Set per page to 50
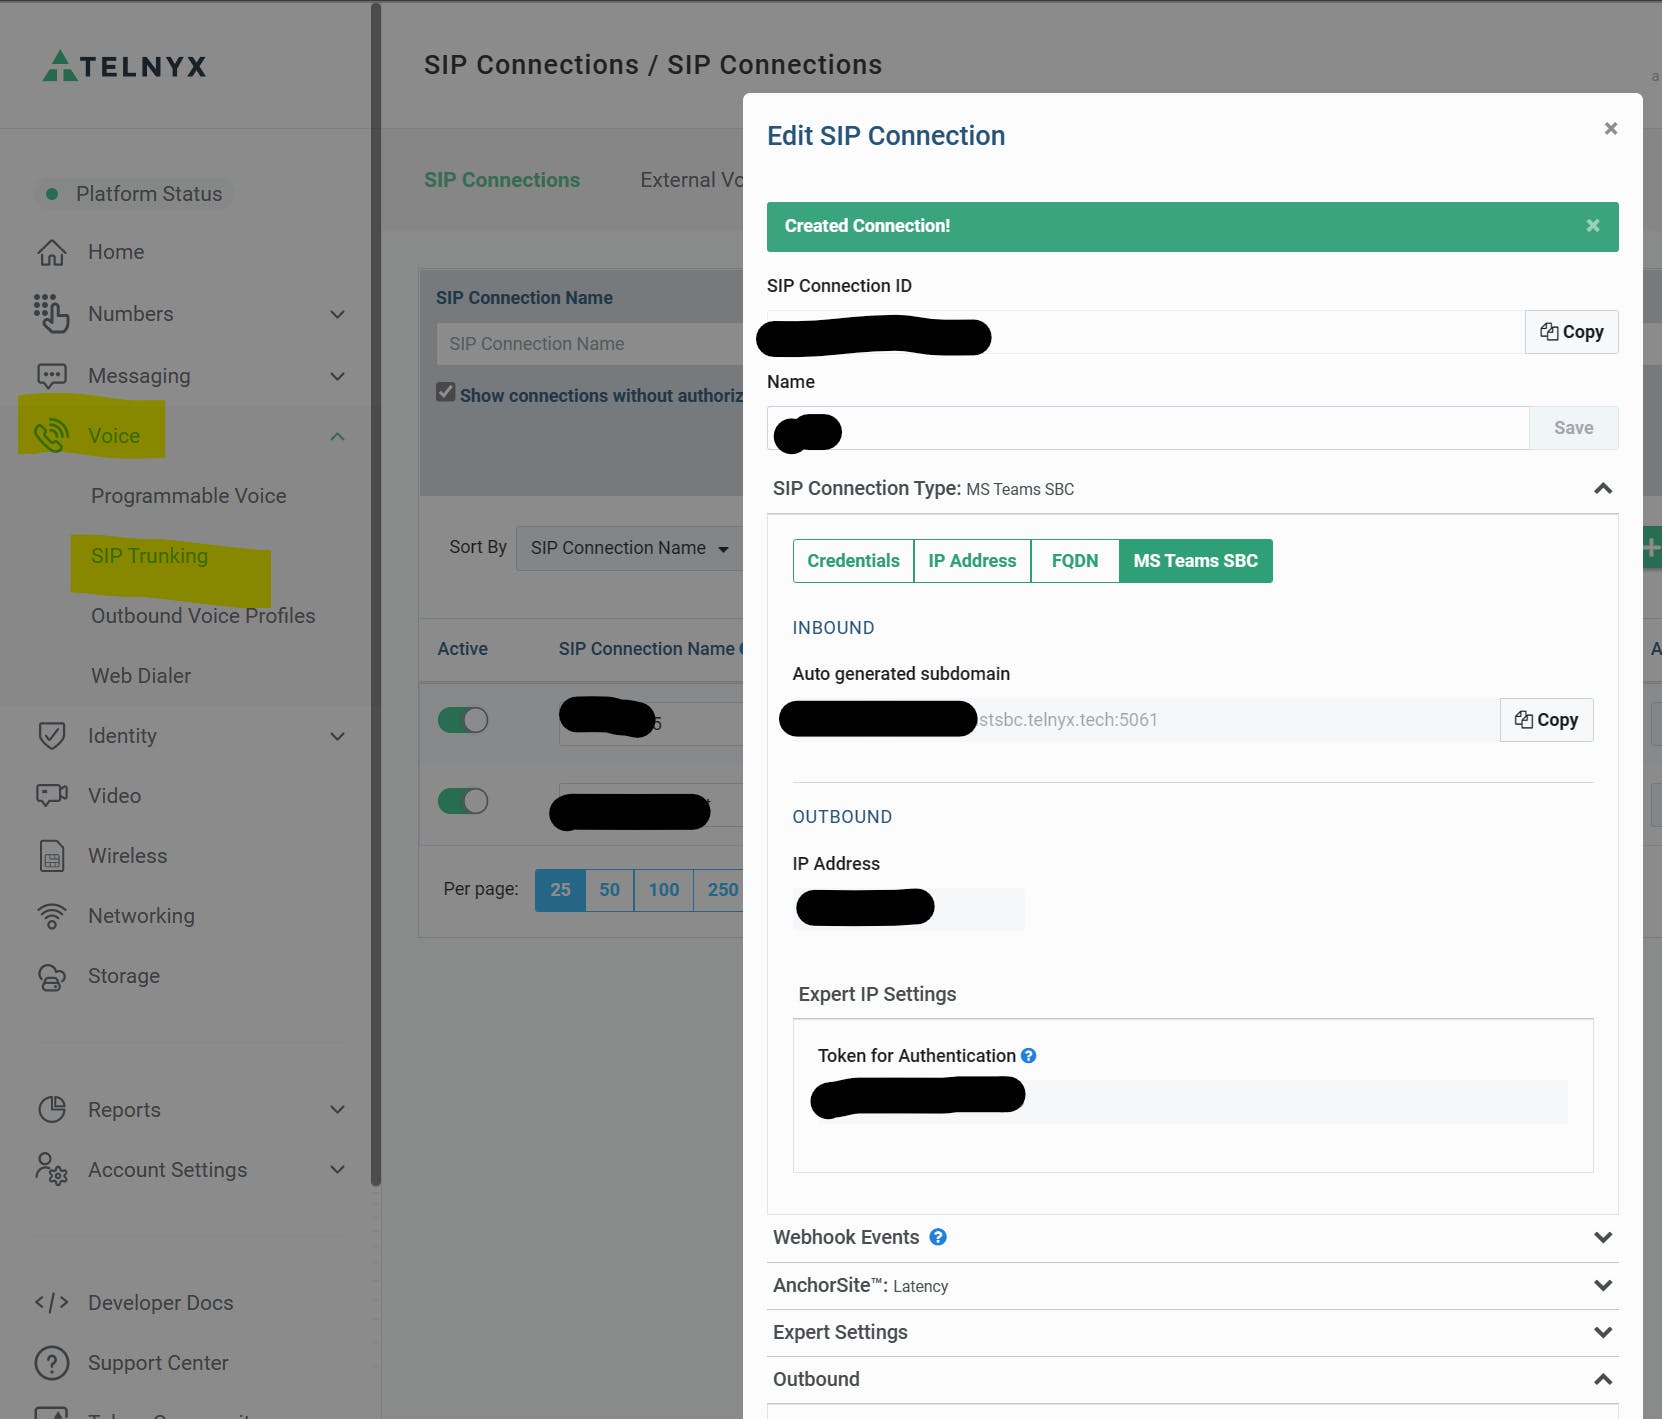This screenshot has width=1662, height=1419. coord(610,890)
